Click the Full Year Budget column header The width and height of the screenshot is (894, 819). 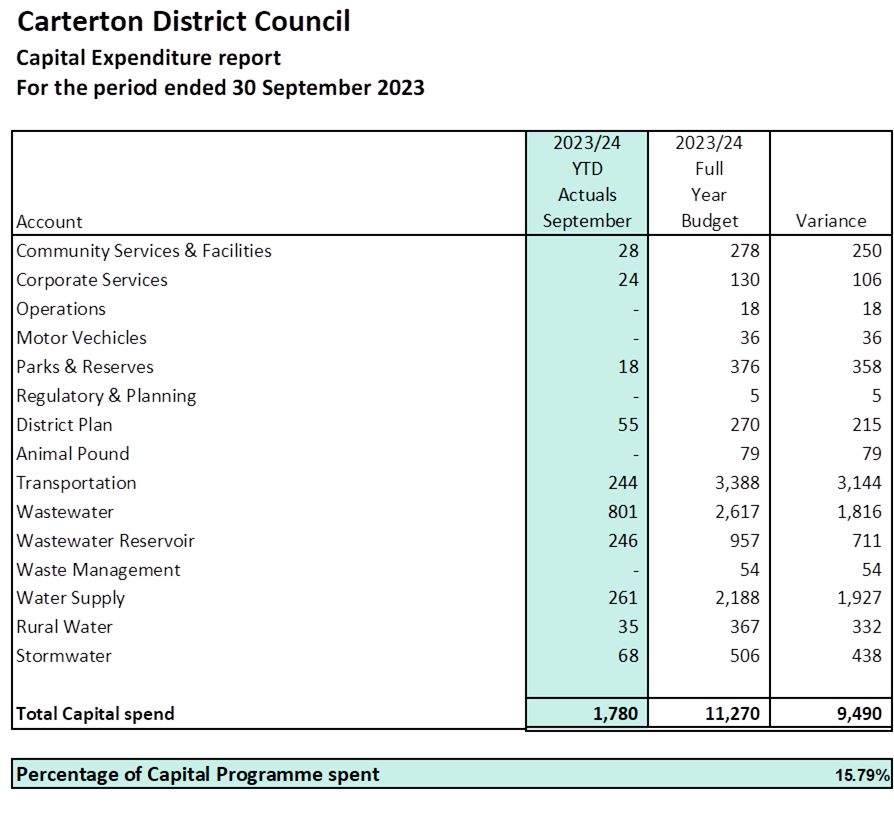pyautogui.click(x=709, y=182)
